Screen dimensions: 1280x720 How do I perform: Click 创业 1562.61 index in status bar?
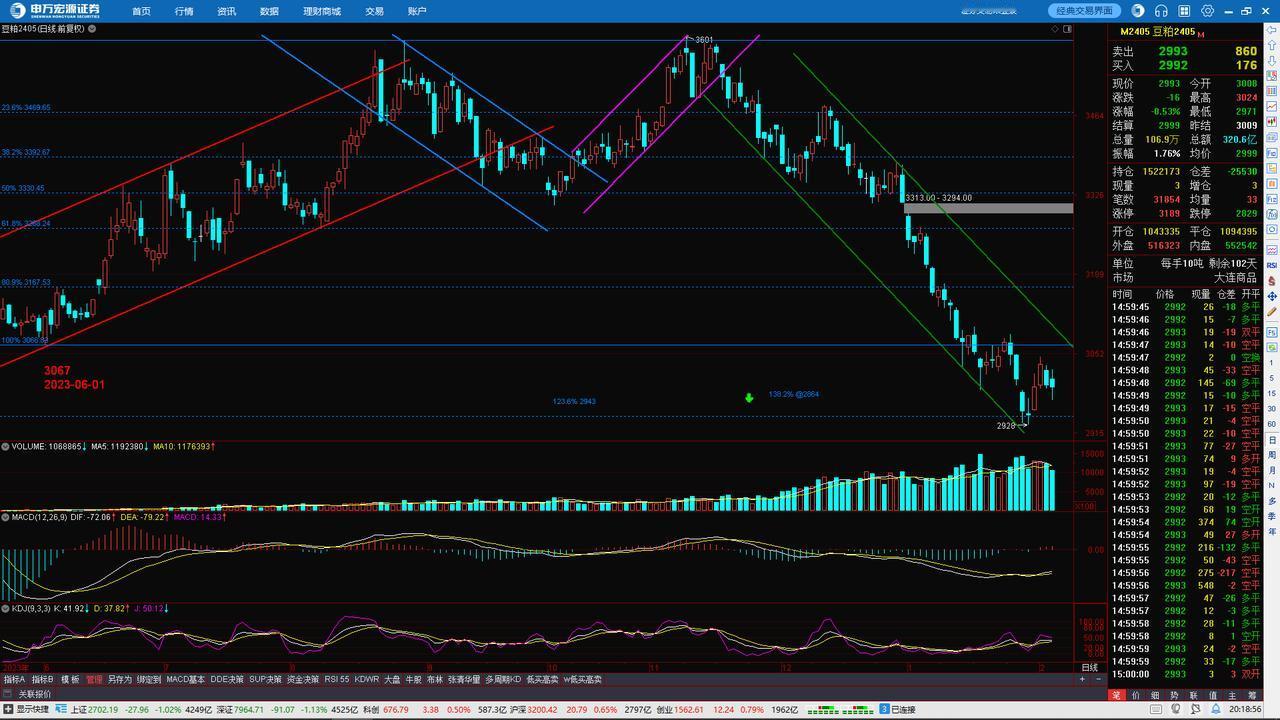point(680,710)
